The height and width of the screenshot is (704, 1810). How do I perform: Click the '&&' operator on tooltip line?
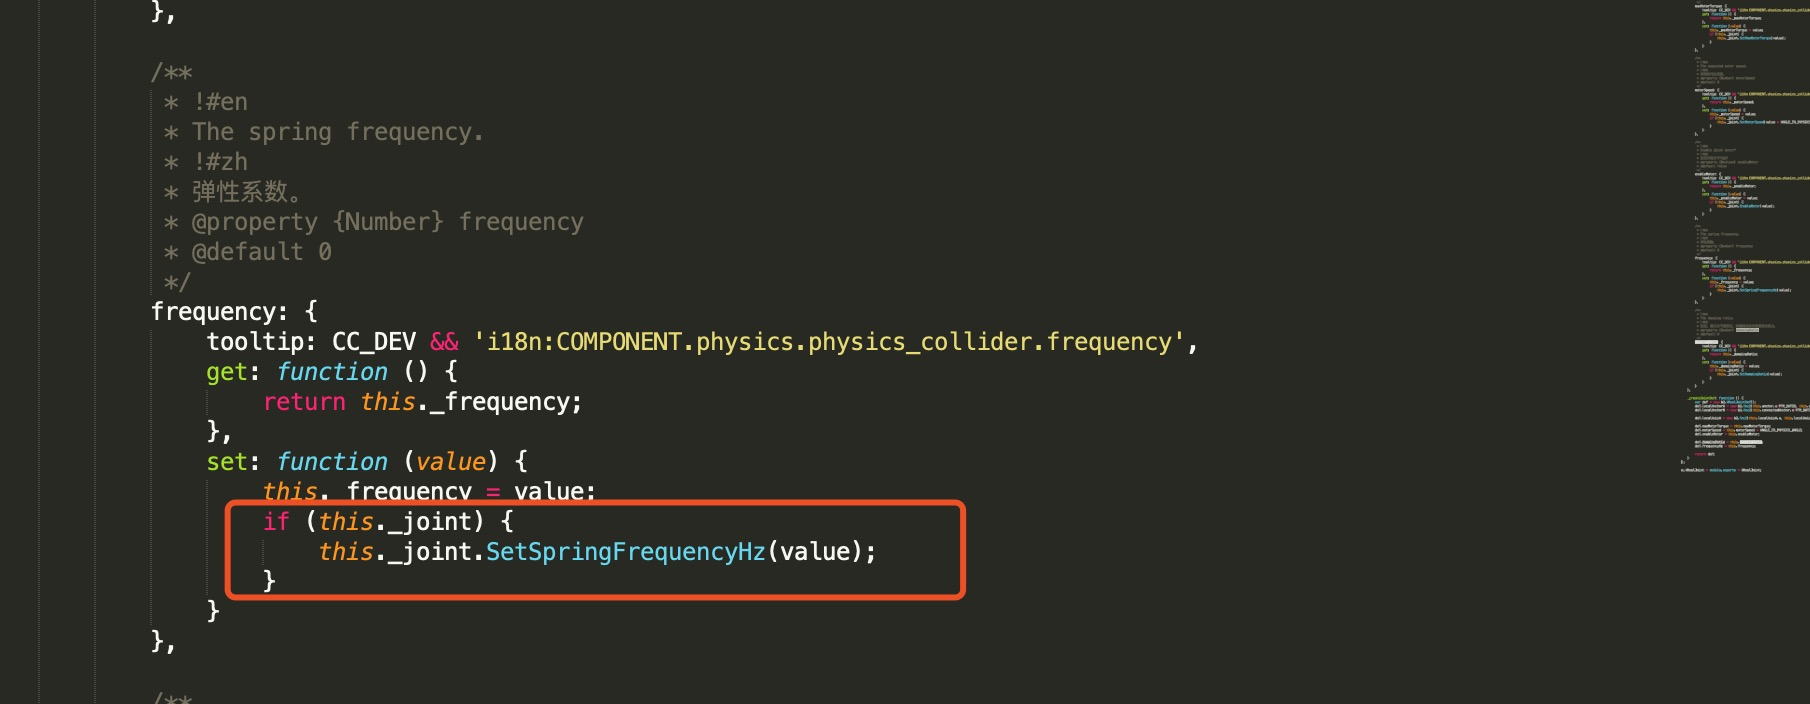click(x=444, y=342)
